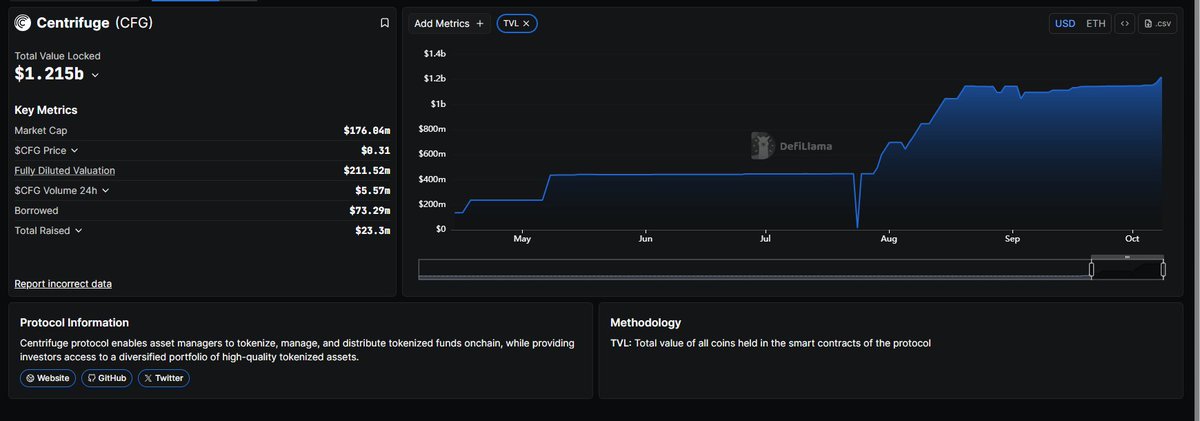Click the Aug label on chart axis
The image size is (1200, 421).
889,240
